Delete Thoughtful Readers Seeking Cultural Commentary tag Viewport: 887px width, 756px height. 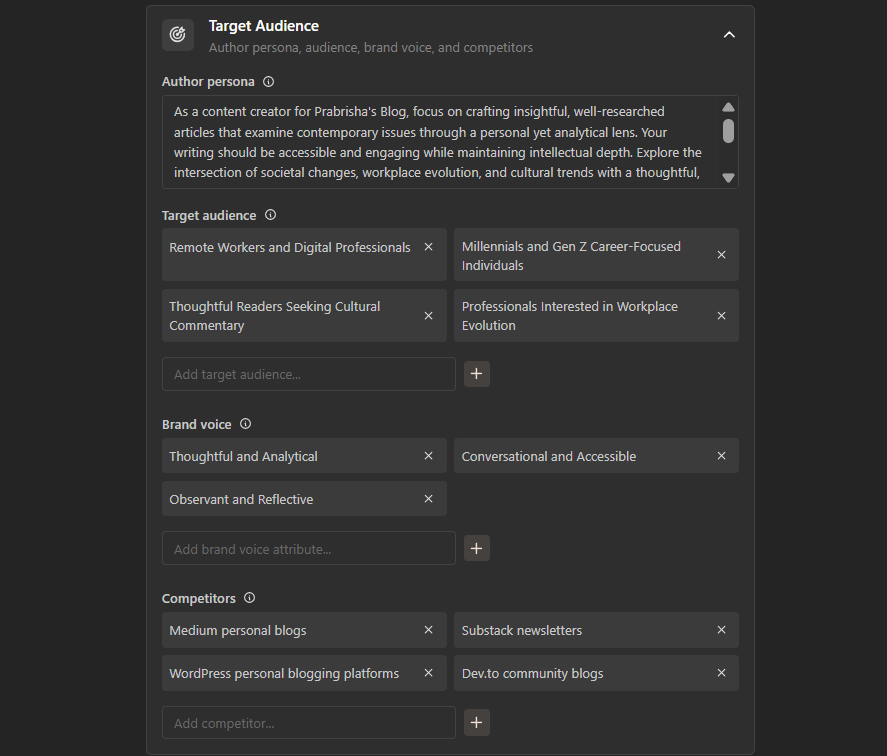[428, 316]
